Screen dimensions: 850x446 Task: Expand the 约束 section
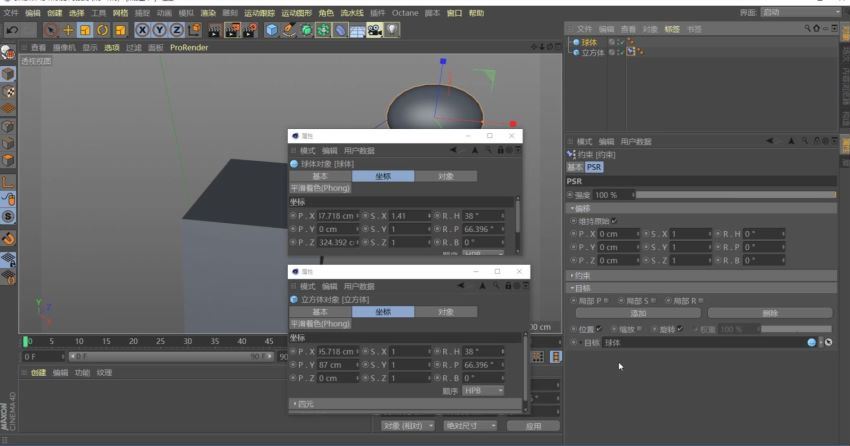click(x=701, y=276)
